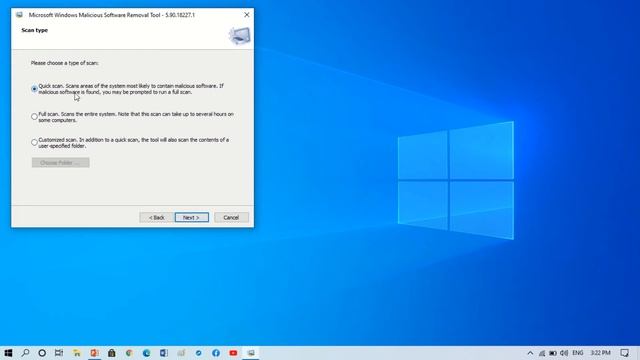Choose the Customized scan radio option
640x360 pixels.
point(34,142)
